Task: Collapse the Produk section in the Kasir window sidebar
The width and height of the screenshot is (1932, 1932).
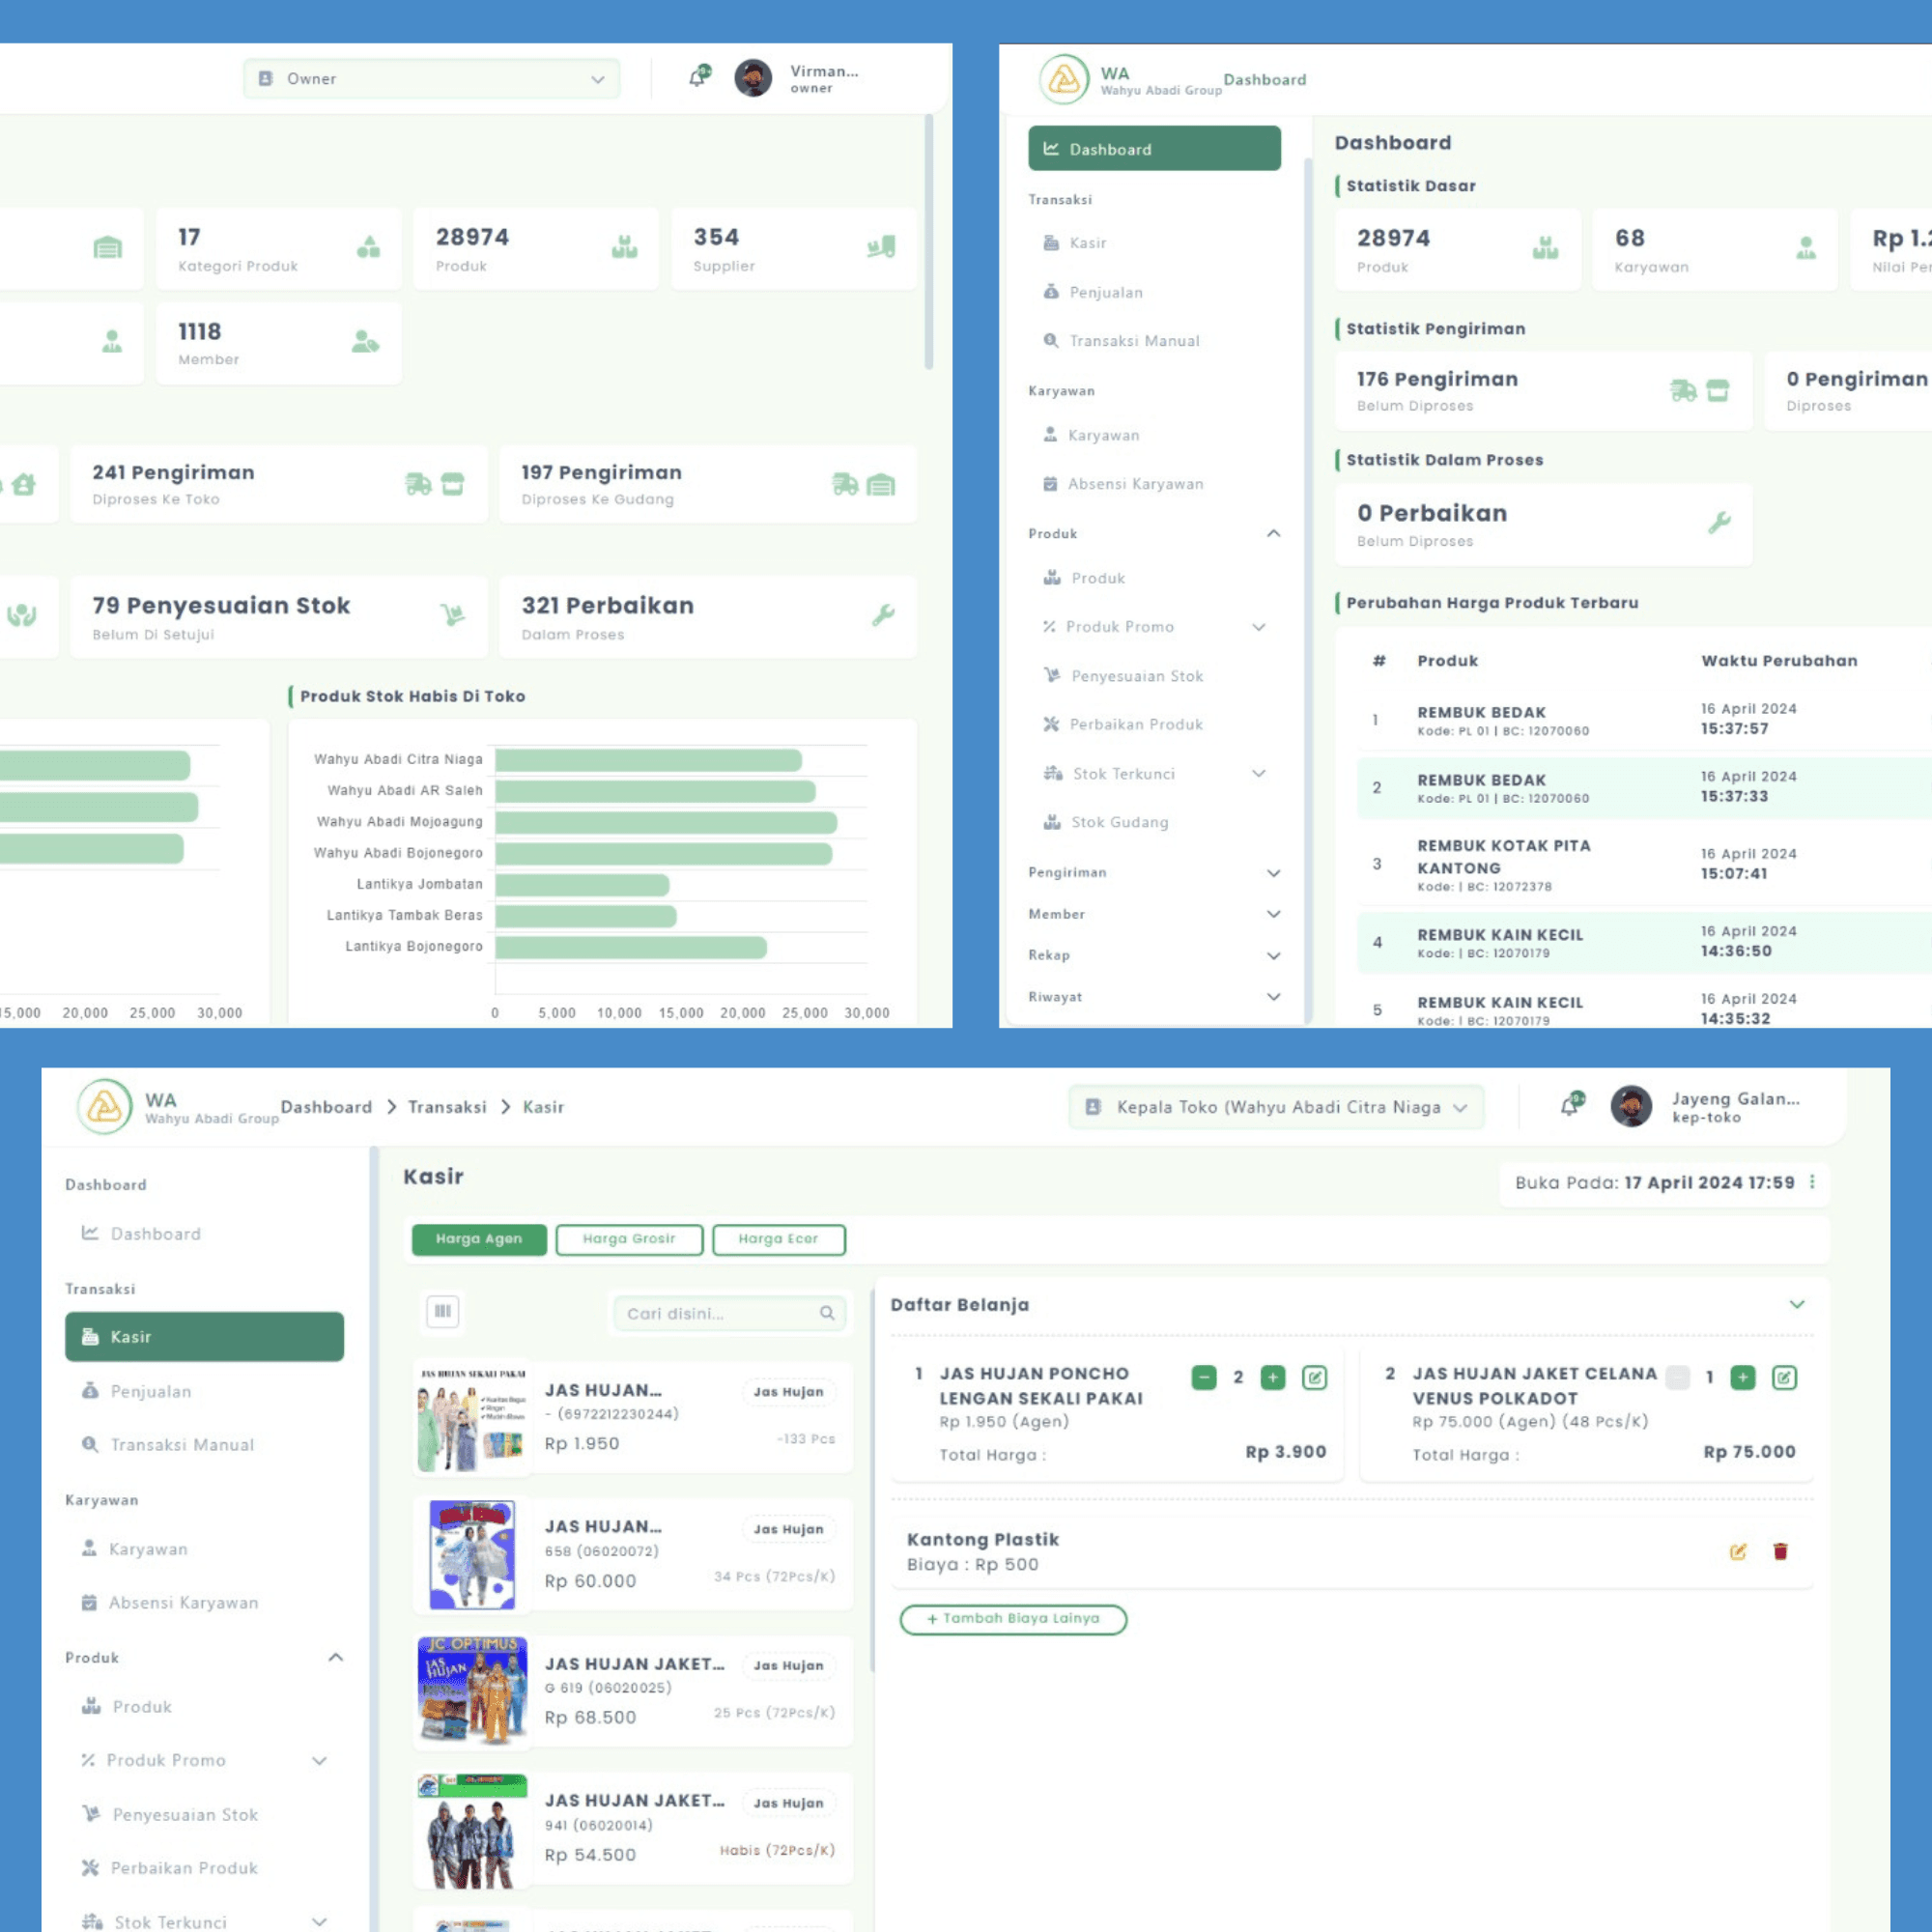Action: (x=335, y=1657)
